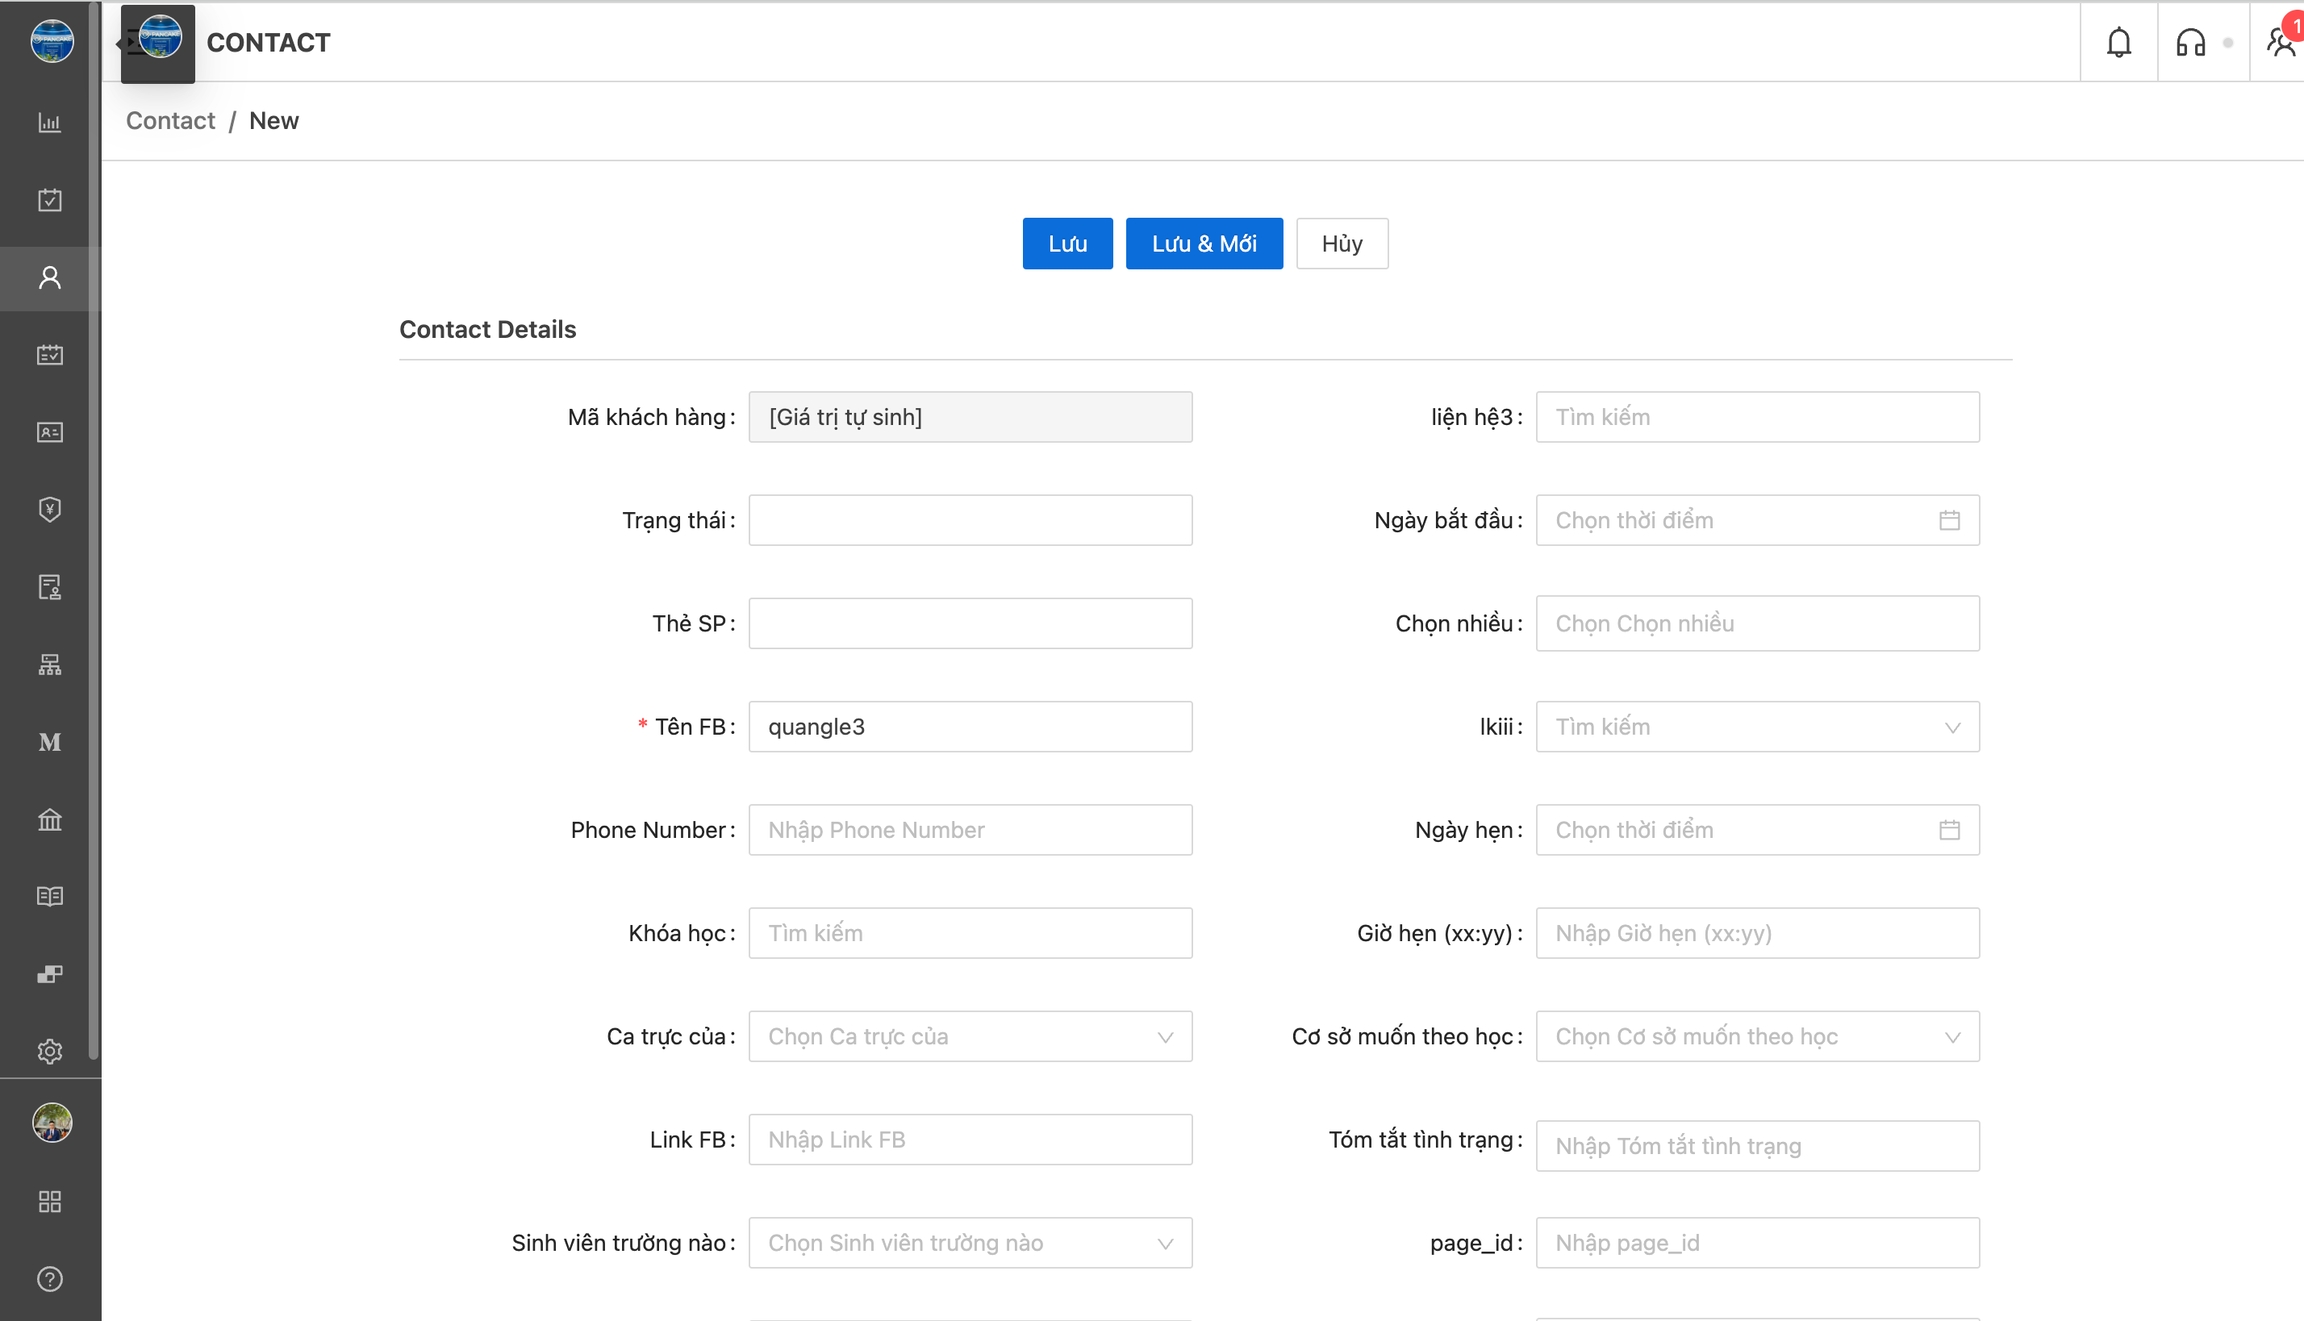Image resolution: width=2304 pixels, height=1321 pixels.
Task: Open the headset support icon
Action: pyautogui.click(x=2190, y=42)
